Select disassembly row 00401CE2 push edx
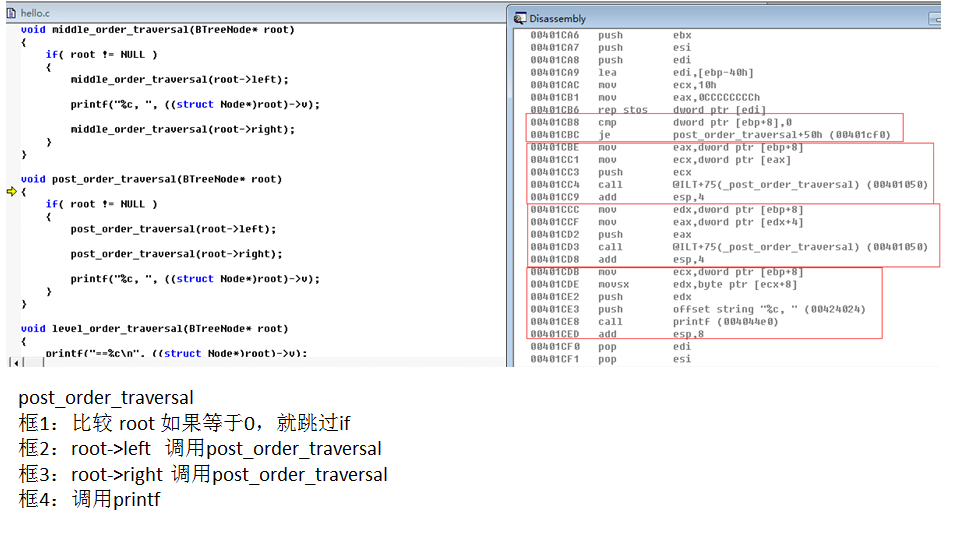Image resolution: width=955 pixels, height=533 pixels. click(611, 297)
